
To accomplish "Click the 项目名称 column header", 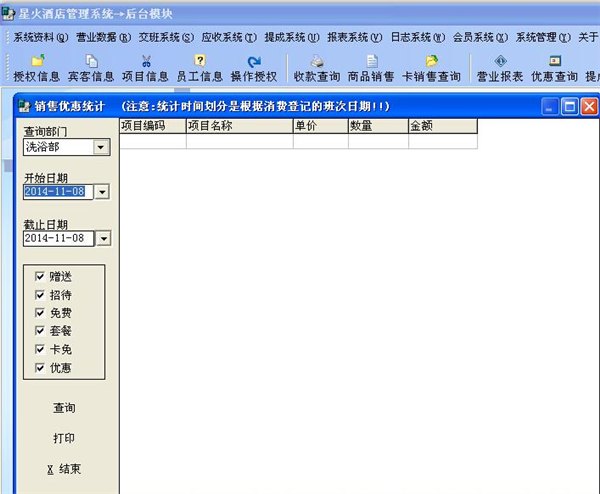I will tap(240, 126).
